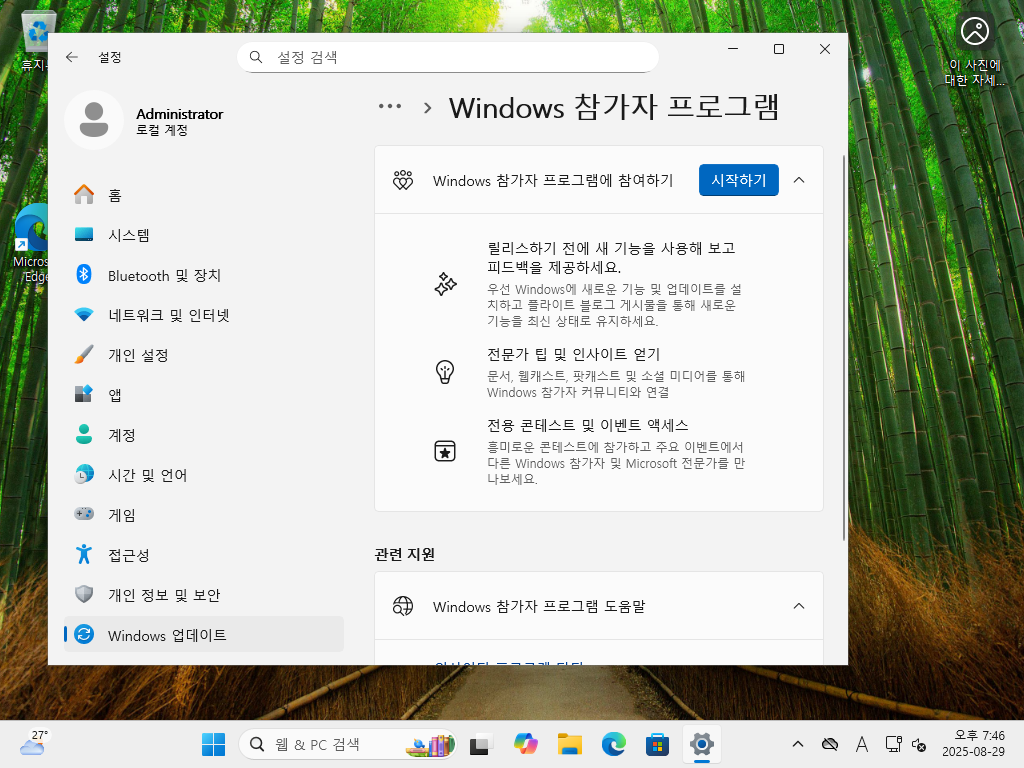Viewport: 1024px width, 768px height.
Task: Open 개인 설정 (Personalization)
Action: coord(204,355)
